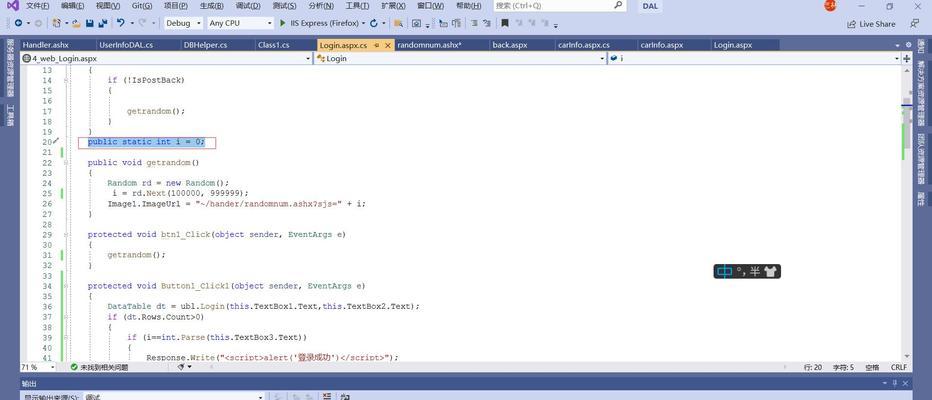Show the open documents list dropdown
Image resolution: width=932 pixels, height=400 pixels.
pyautogui.click(x=898, y=45)
